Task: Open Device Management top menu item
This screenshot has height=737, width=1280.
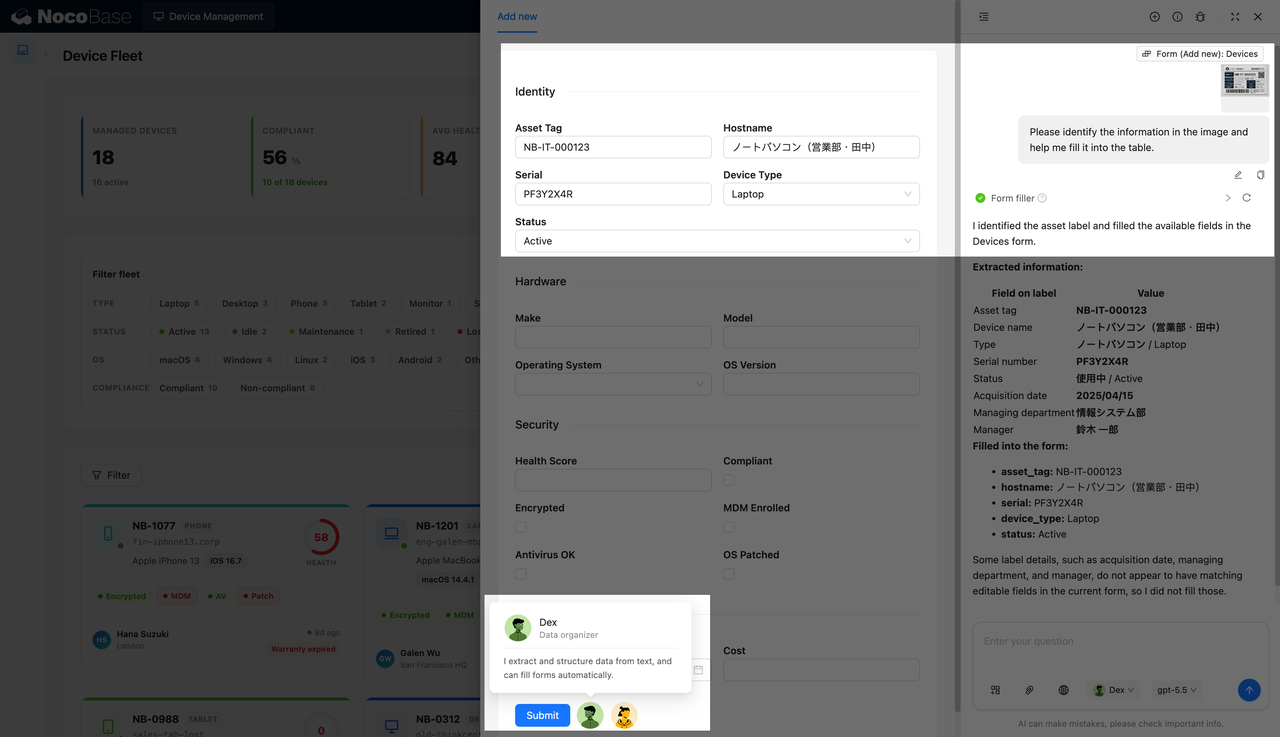Action: [208, 16]
